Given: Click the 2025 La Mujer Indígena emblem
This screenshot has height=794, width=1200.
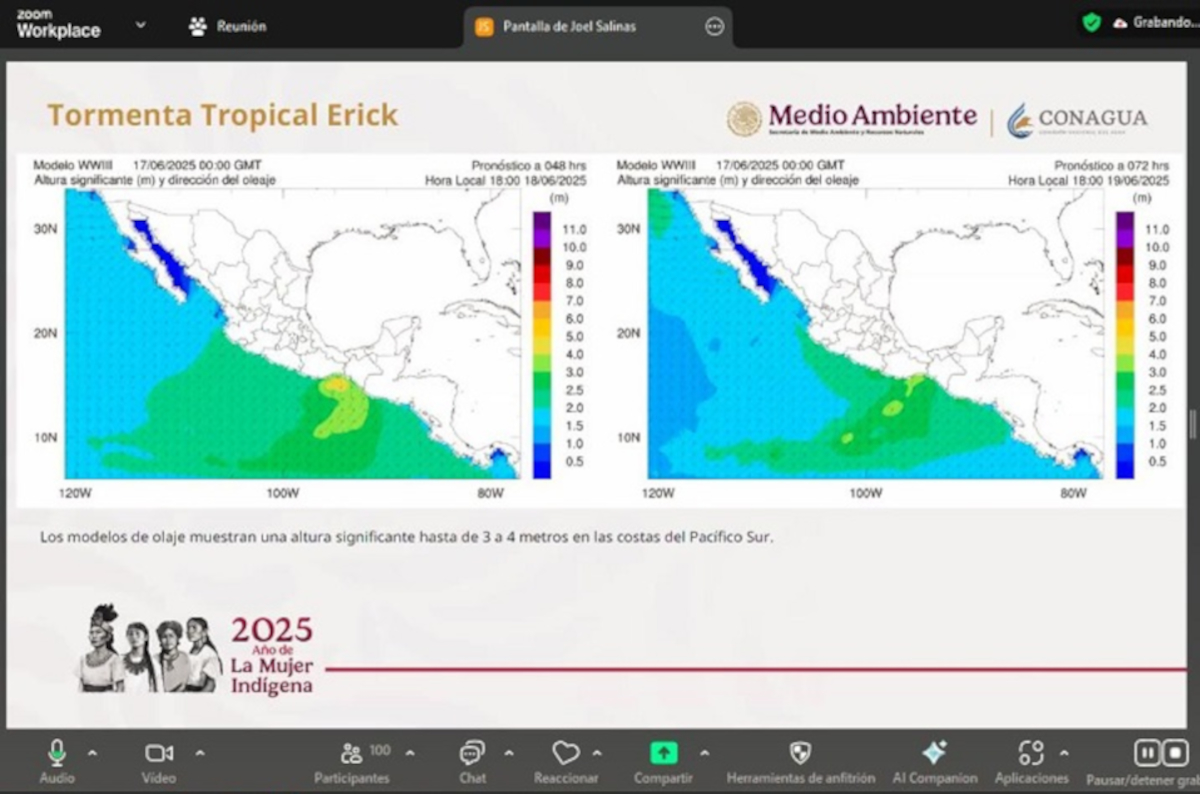Looking at the screenshot, I should click(x=196, y=651).
